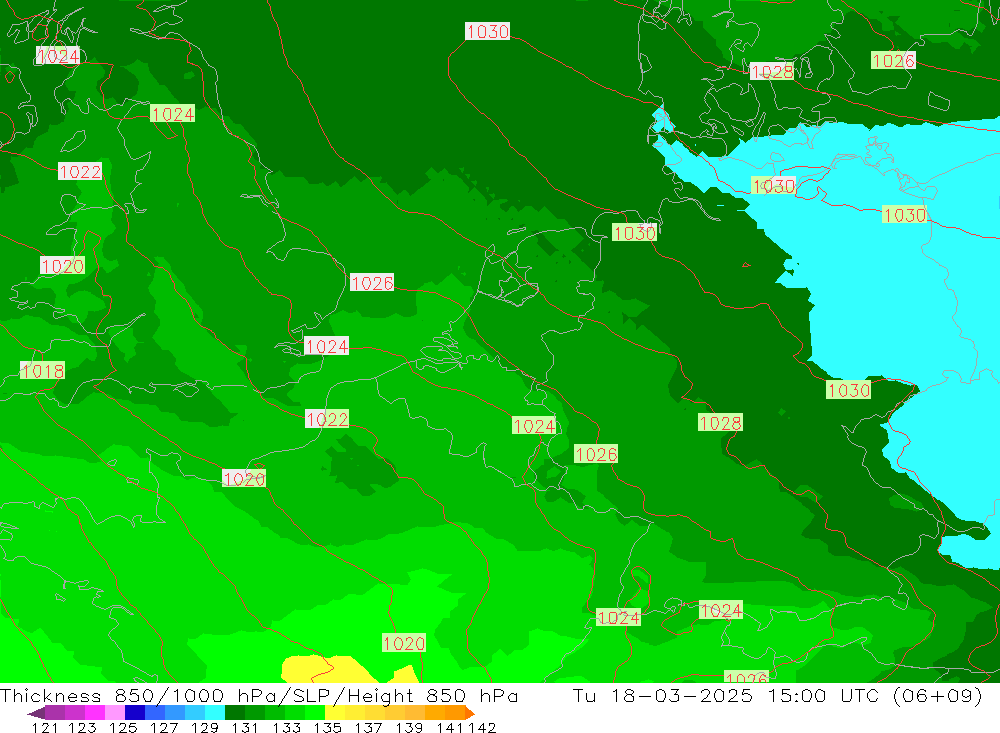Click legend value 121
This screenshot has height=733, width=1000.
click(45, 727)
